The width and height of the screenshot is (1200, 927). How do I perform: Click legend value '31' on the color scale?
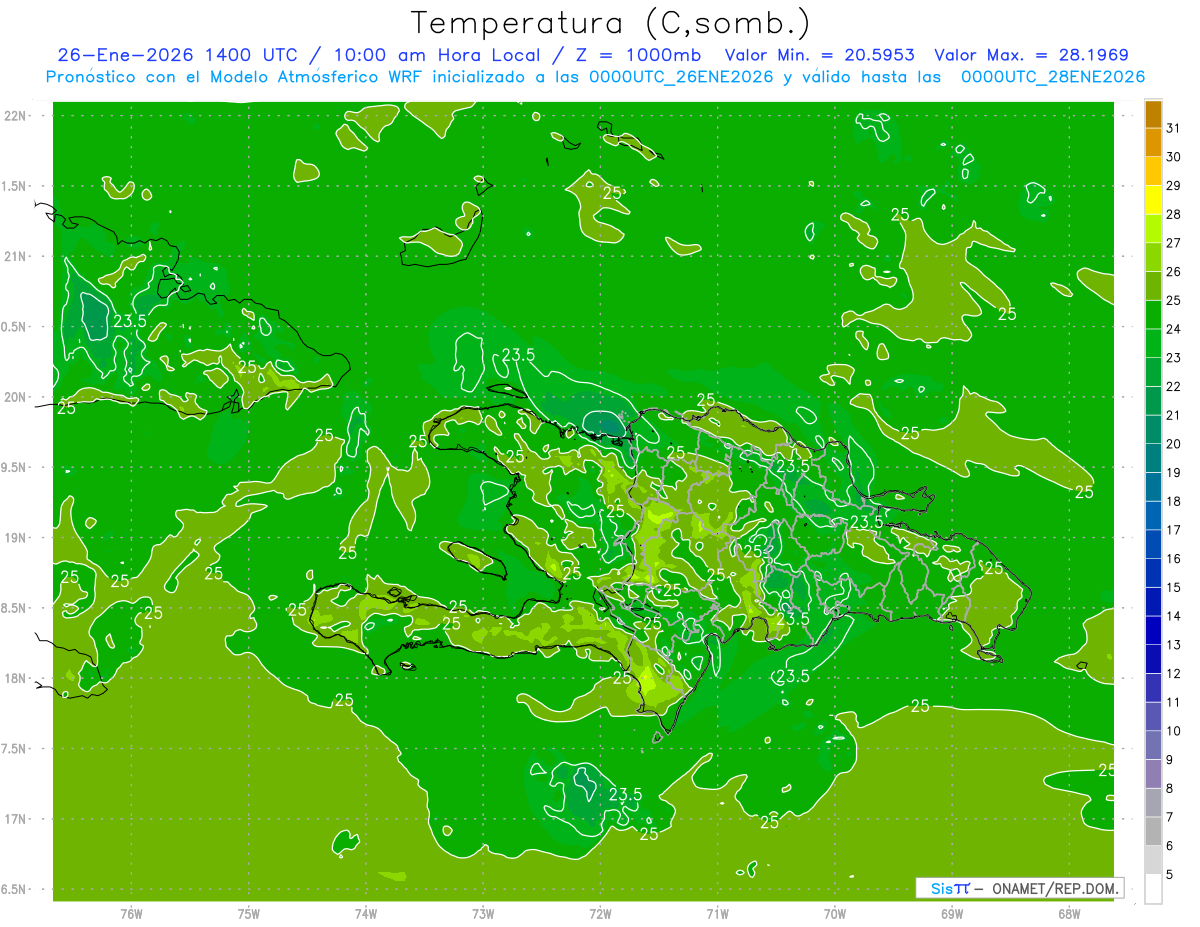pos(1174,128)
